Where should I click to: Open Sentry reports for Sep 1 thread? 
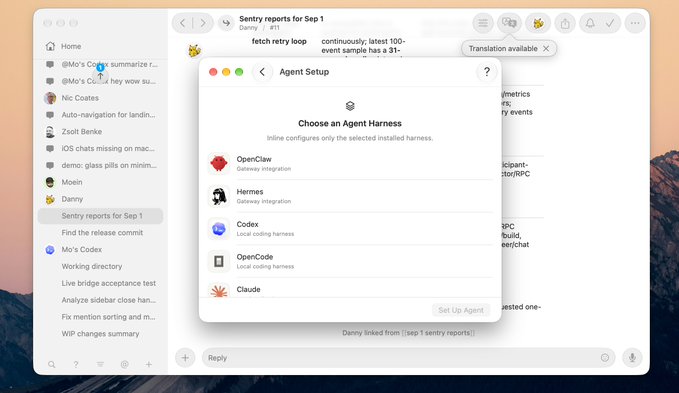pos(100,216)
